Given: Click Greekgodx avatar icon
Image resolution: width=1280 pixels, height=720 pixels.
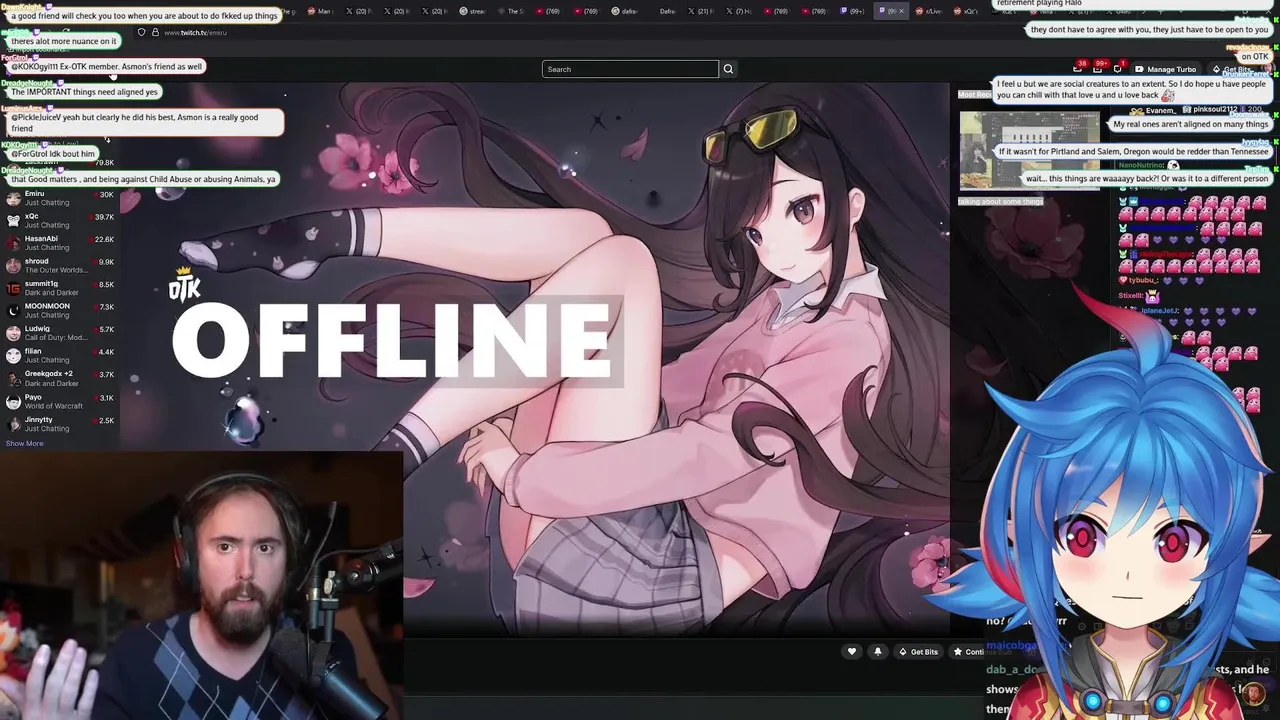Looking at the screenshot, I should tap(13, 378).
